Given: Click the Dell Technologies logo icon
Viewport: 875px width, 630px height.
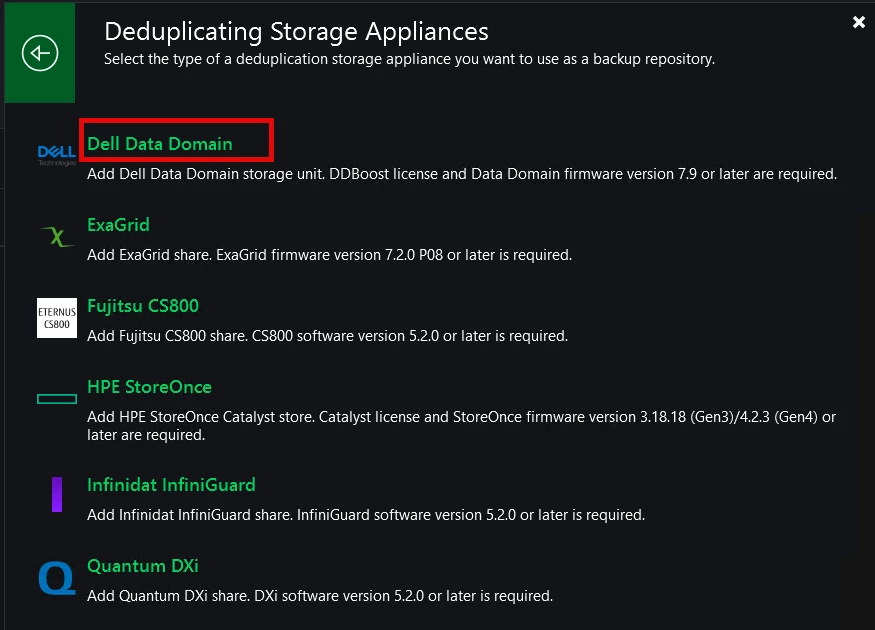Looking at the screenshot, I should [x=56, y=154].
